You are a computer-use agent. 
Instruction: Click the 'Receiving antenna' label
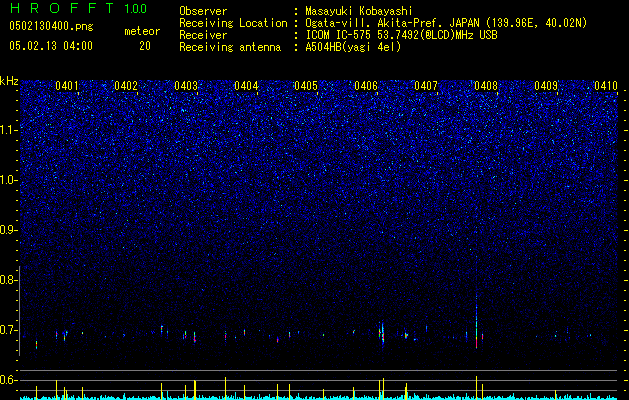(x=230, y=47)
